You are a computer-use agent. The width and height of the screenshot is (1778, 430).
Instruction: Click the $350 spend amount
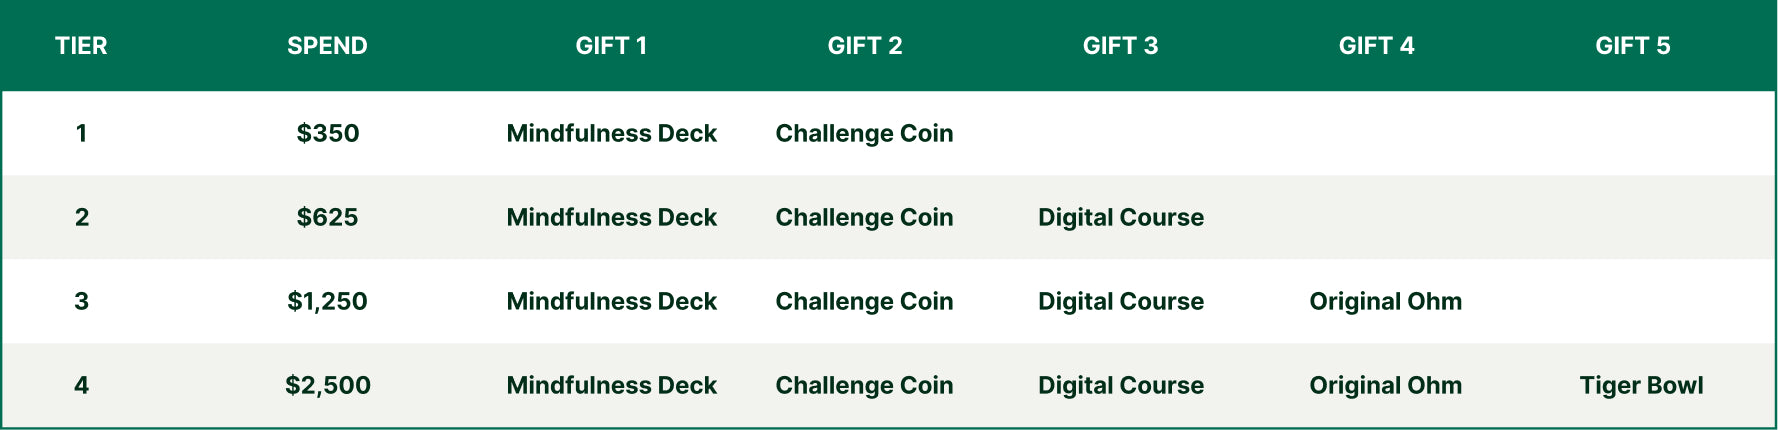[x=327, y=133]
